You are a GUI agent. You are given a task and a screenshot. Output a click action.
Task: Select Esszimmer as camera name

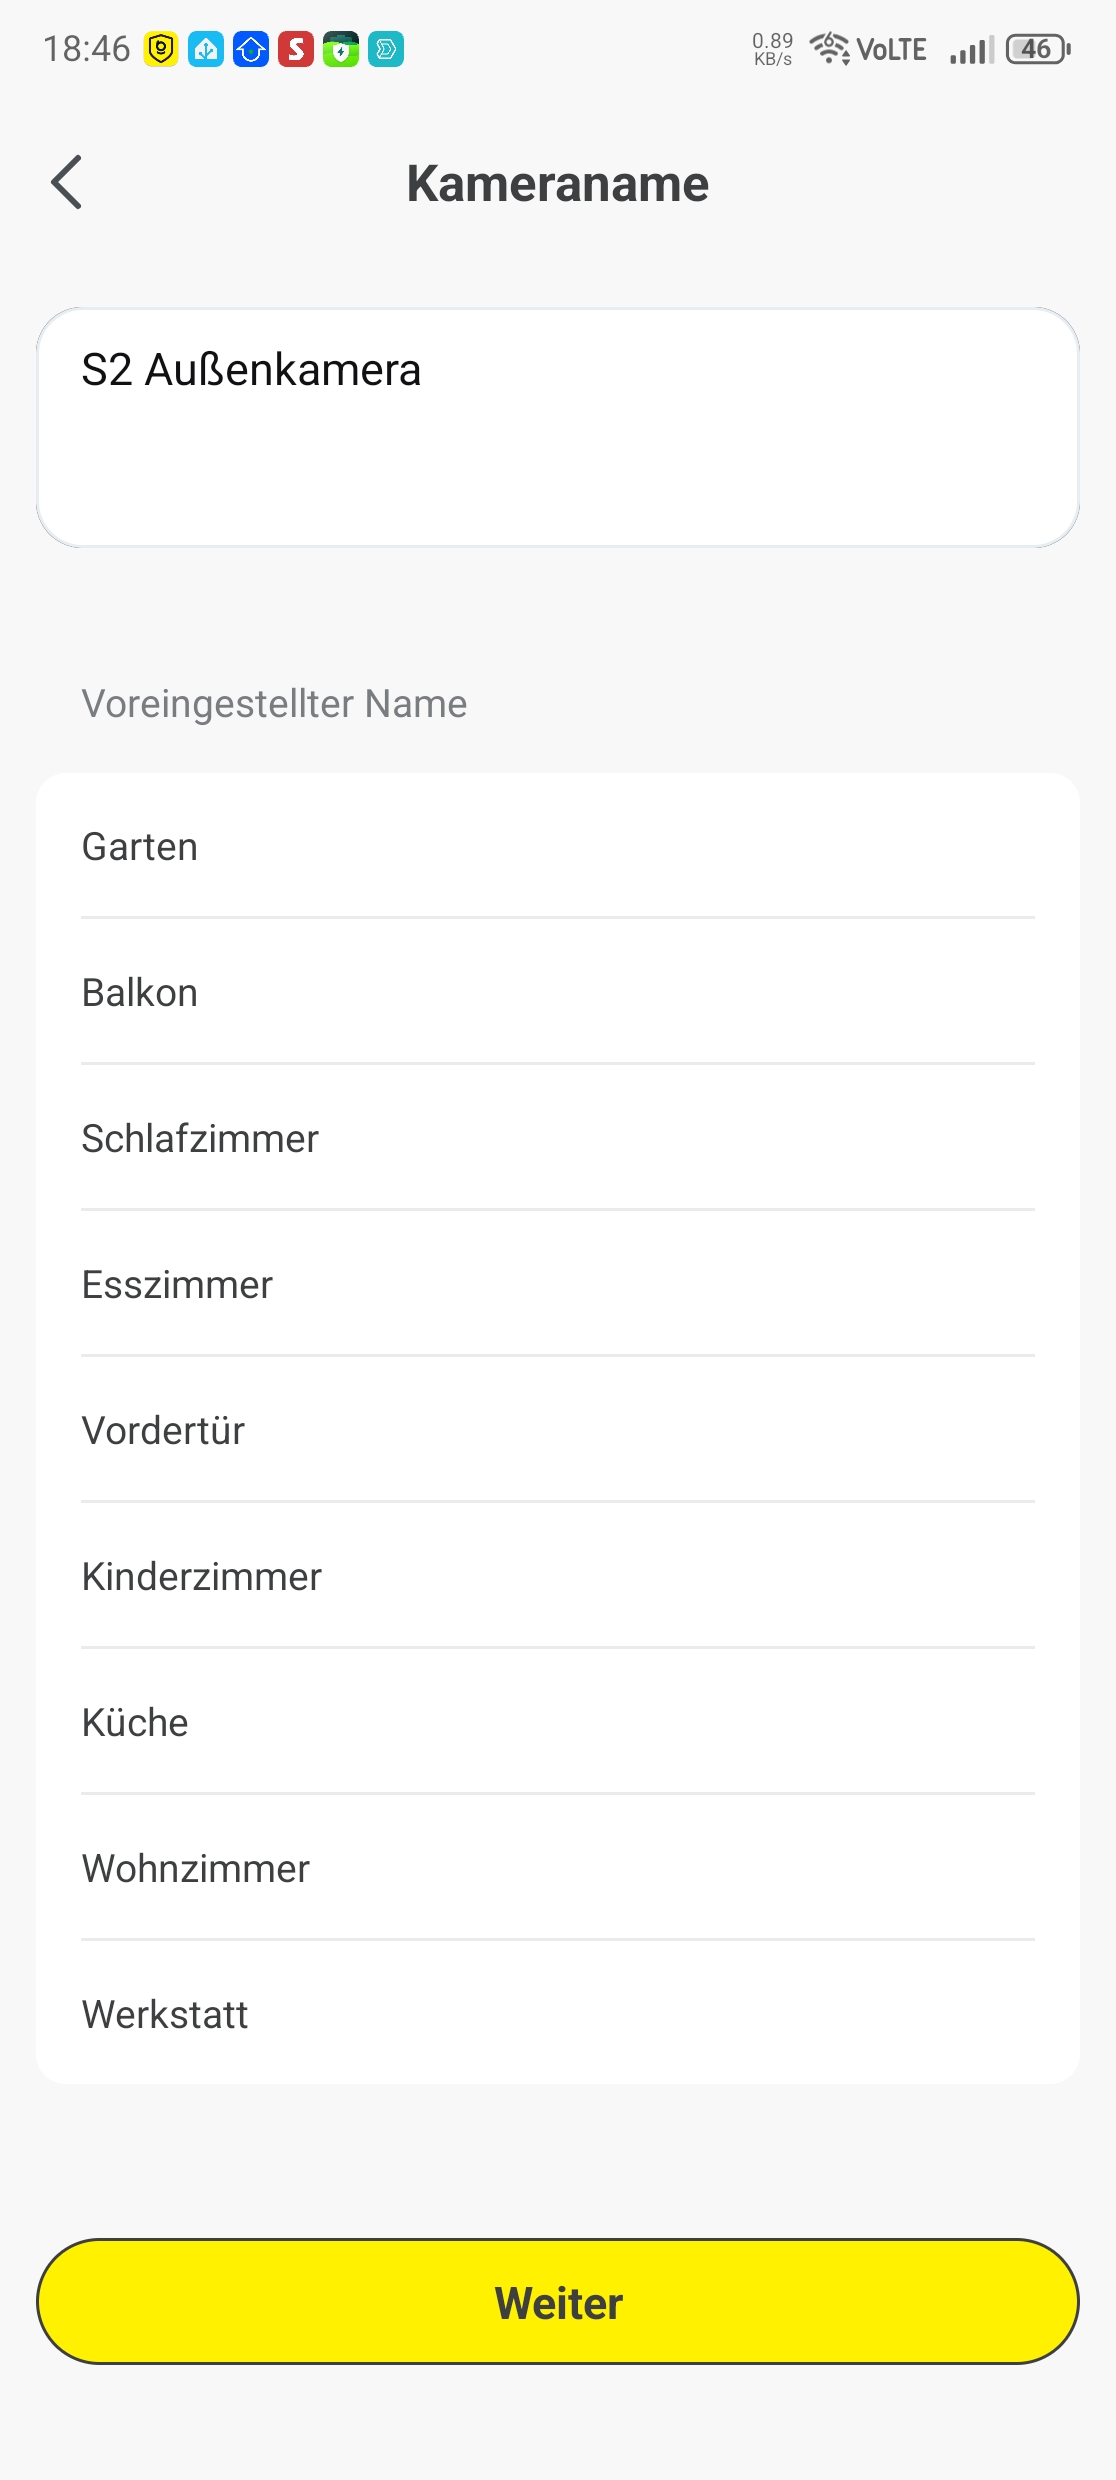[x=558, y=1285]
